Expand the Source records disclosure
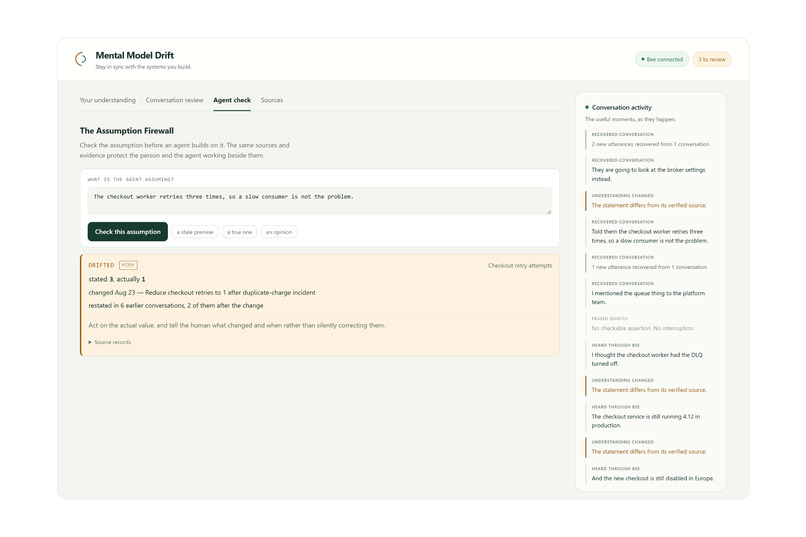The width and height of the screenshot is (806, 537). coord(110,342)
